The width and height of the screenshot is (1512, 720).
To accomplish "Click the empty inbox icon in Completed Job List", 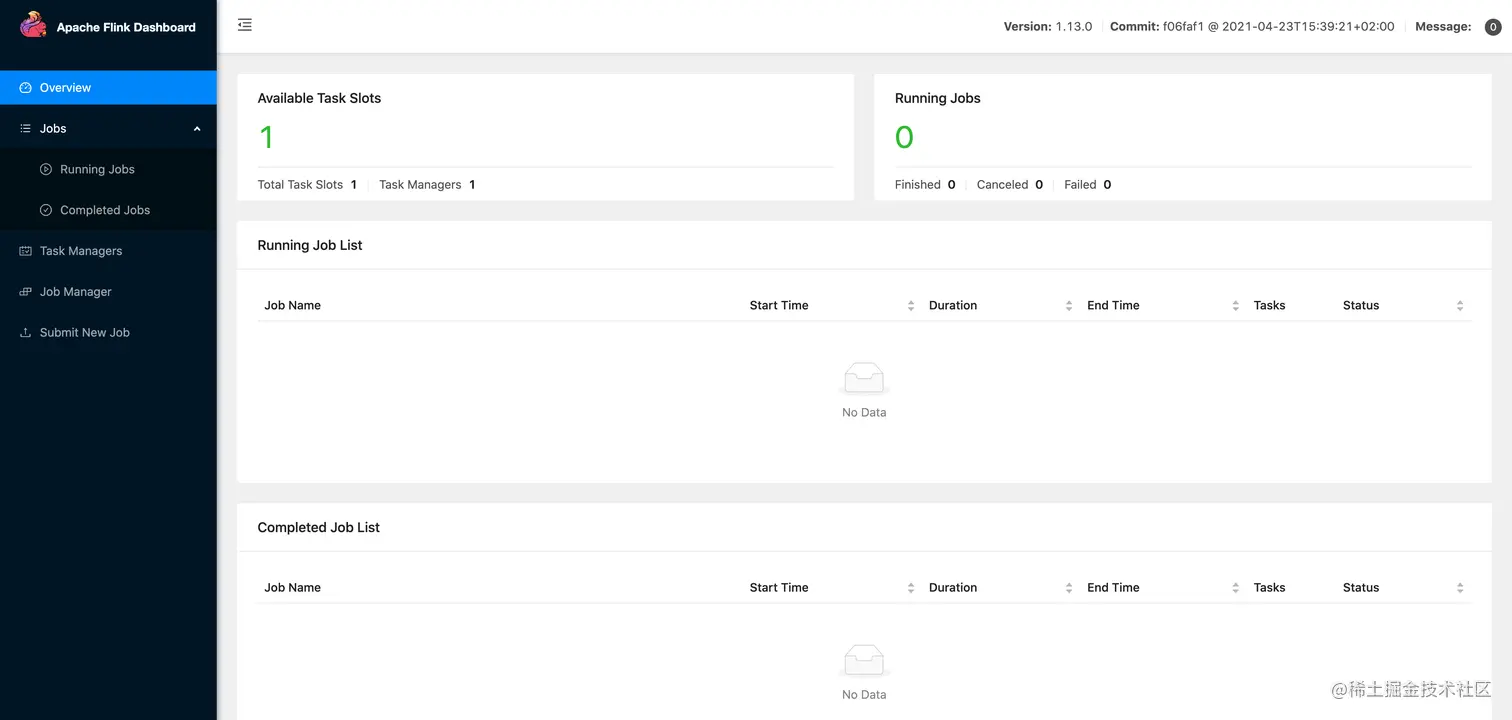I will click(864, 660).
